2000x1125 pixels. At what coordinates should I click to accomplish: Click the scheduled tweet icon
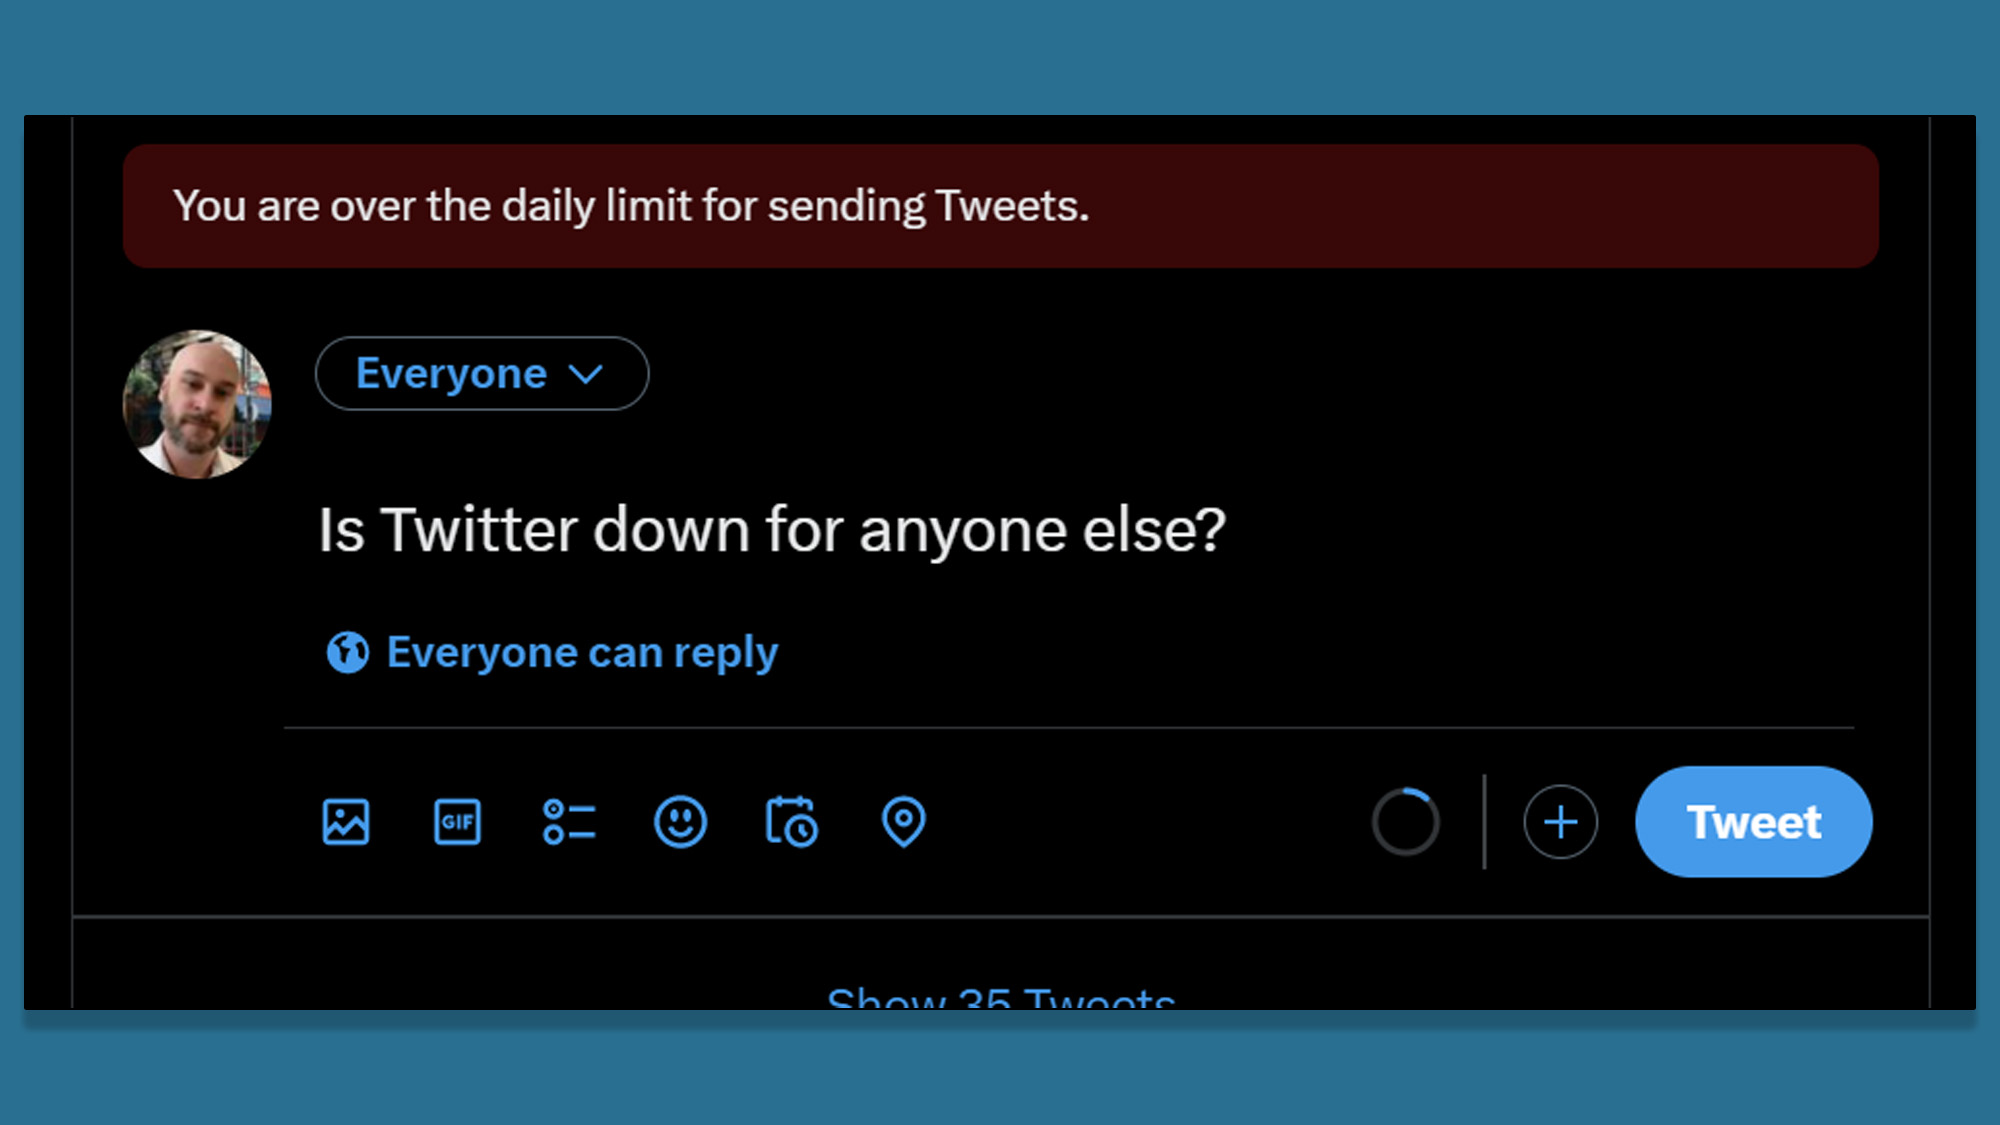pos(791,821)
